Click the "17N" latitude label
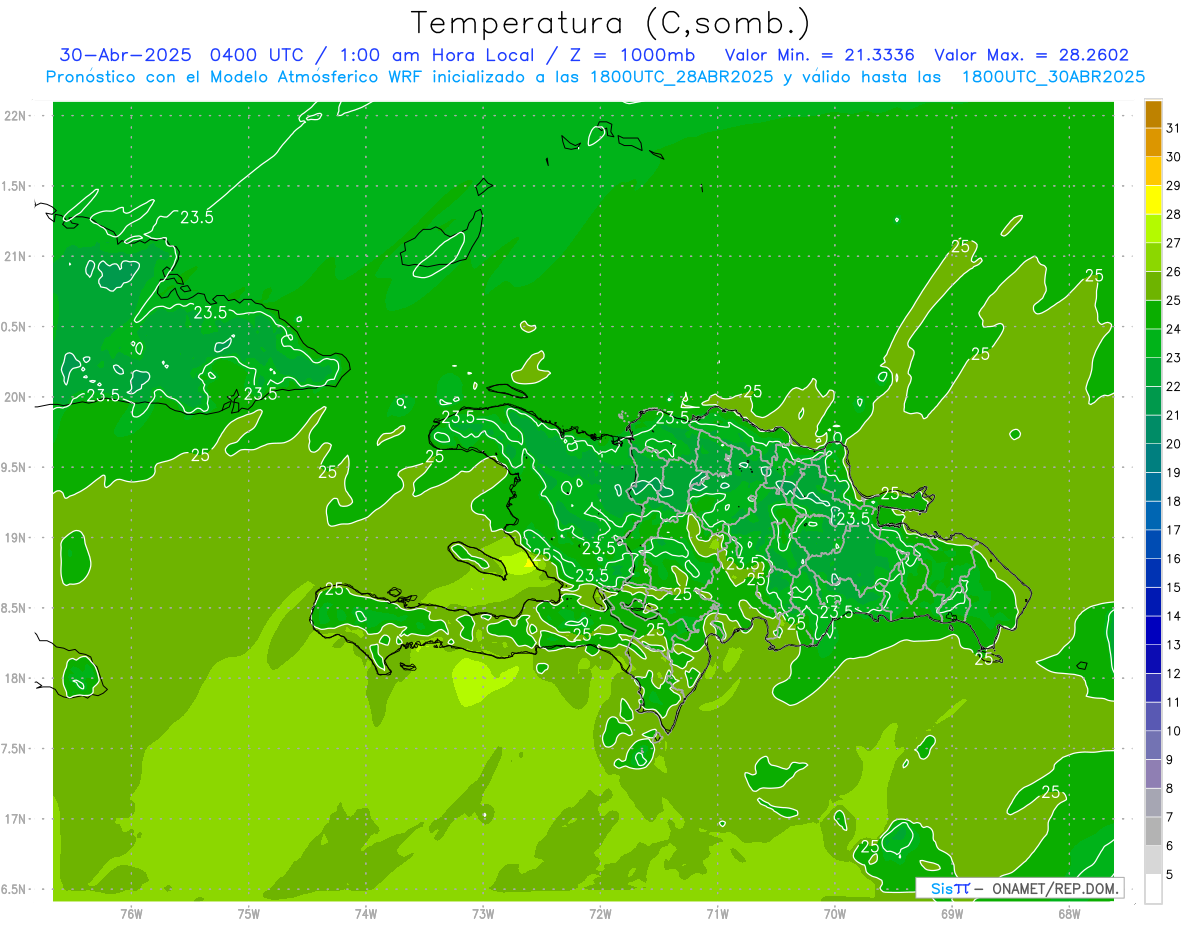The height and width of the screenshot is (927, 1200). point(16,819)
